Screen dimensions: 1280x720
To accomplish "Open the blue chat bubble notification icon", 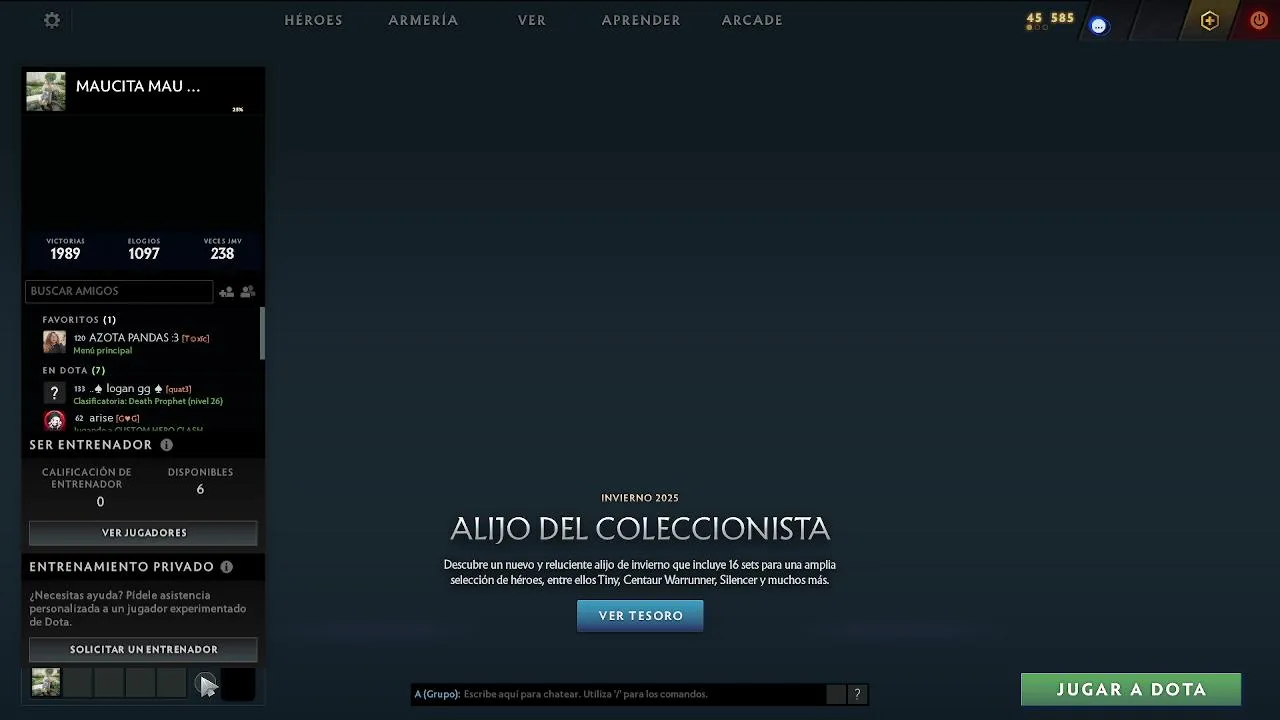I will 1099,26.
